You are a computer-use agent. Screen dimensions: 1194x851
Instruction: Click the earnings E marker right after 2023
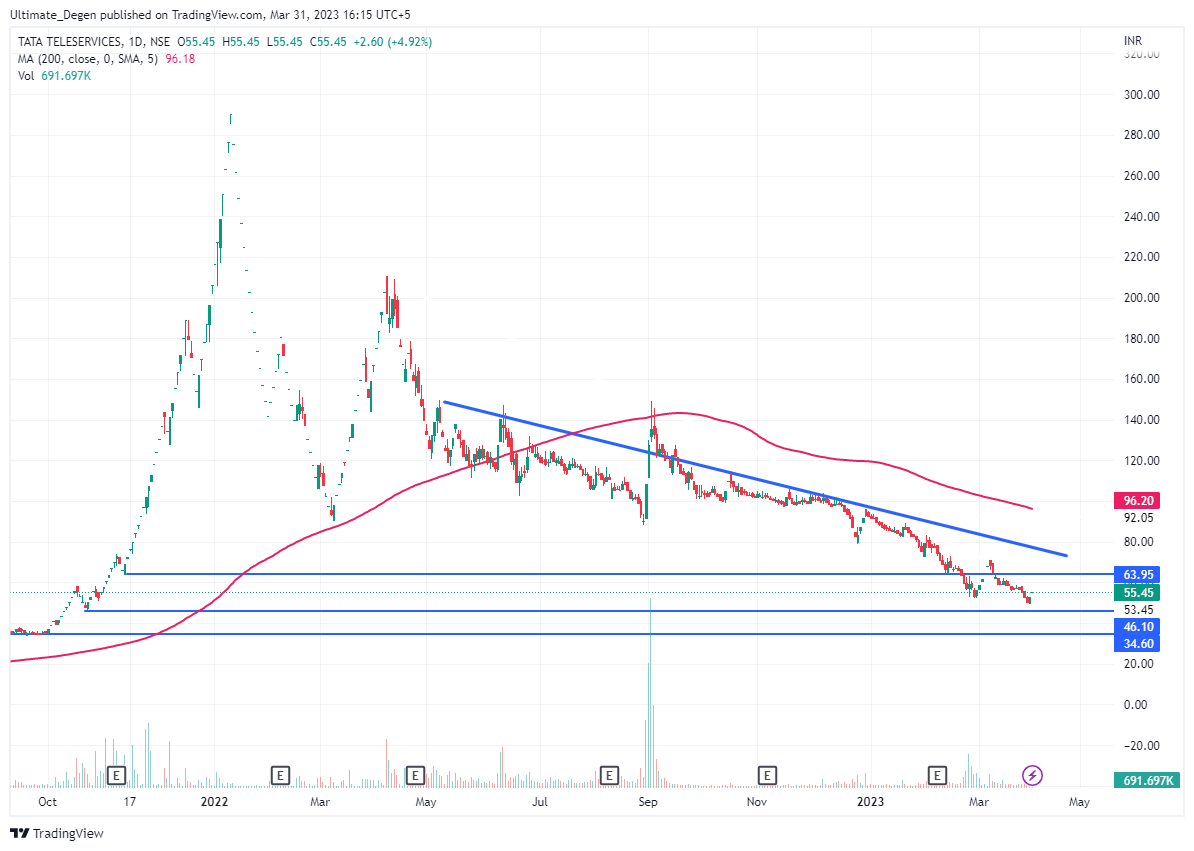(937, 775)
